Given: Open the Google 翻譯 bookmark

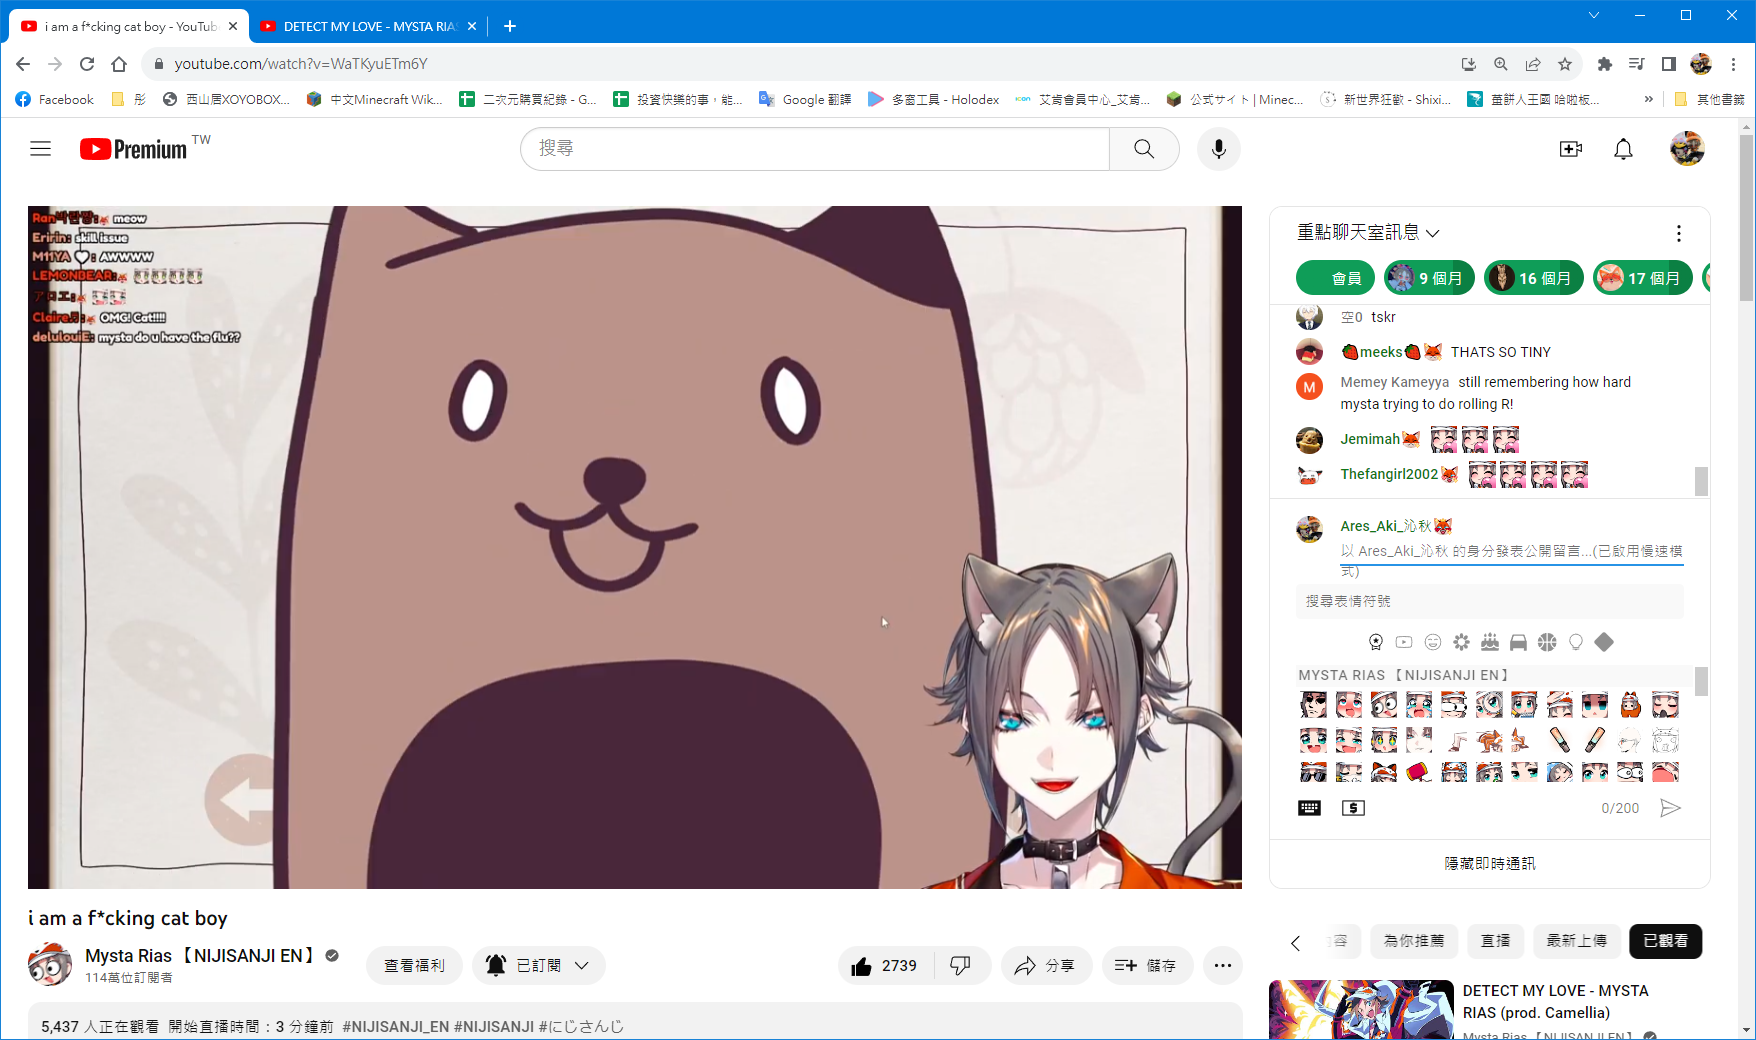Looking at the screenshot, I should coord(805,99).
